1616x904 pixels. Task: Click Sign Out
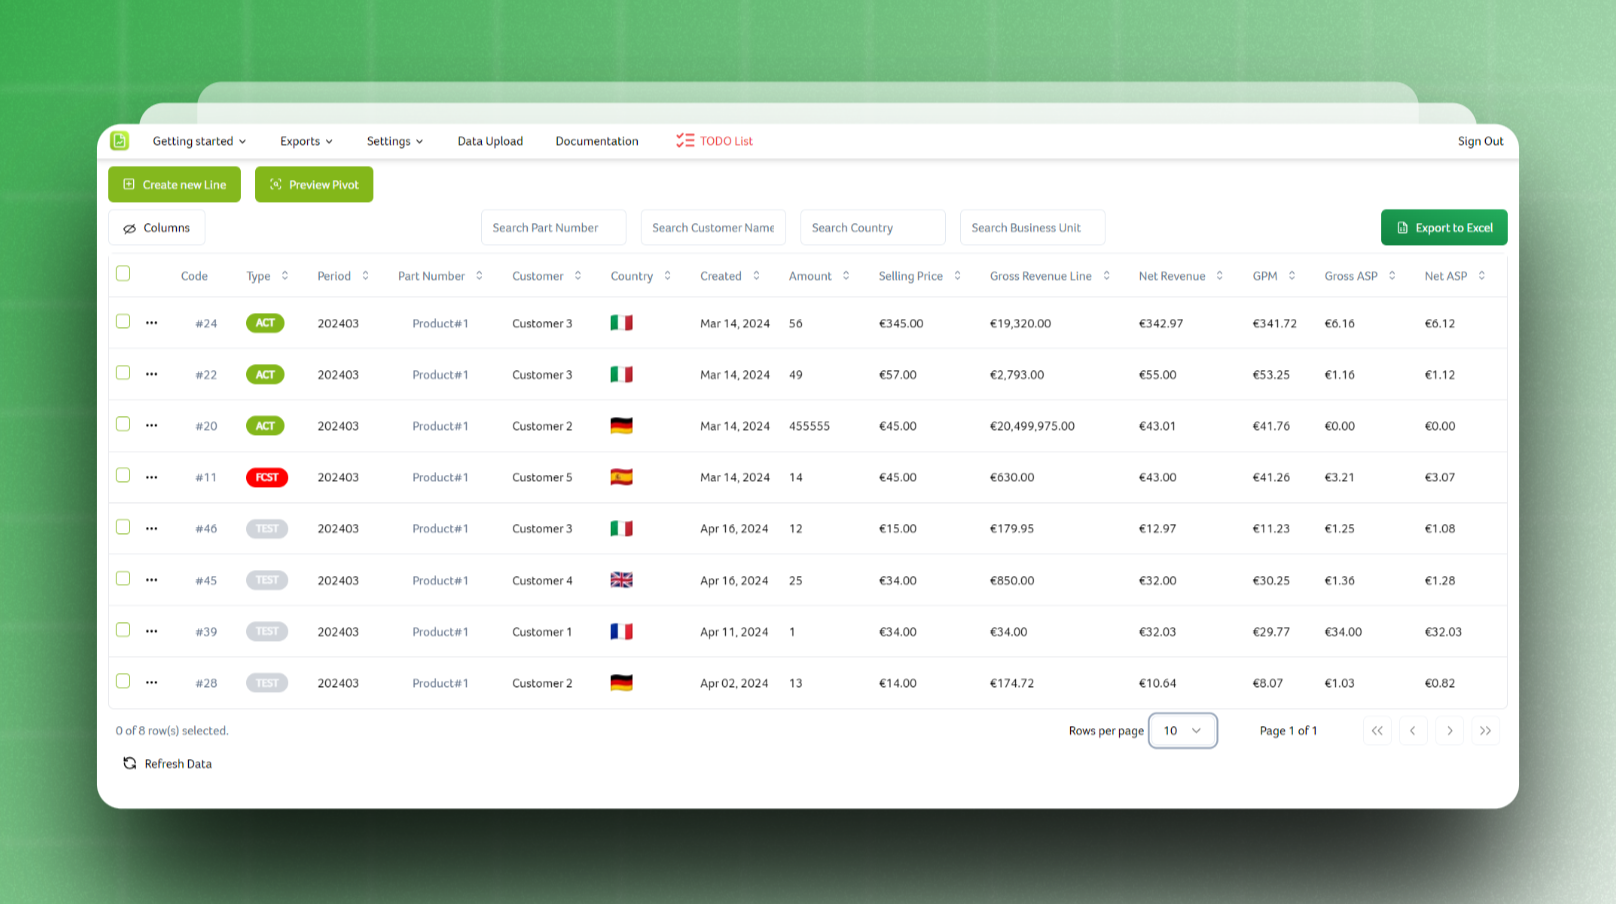coord(1480,141)
